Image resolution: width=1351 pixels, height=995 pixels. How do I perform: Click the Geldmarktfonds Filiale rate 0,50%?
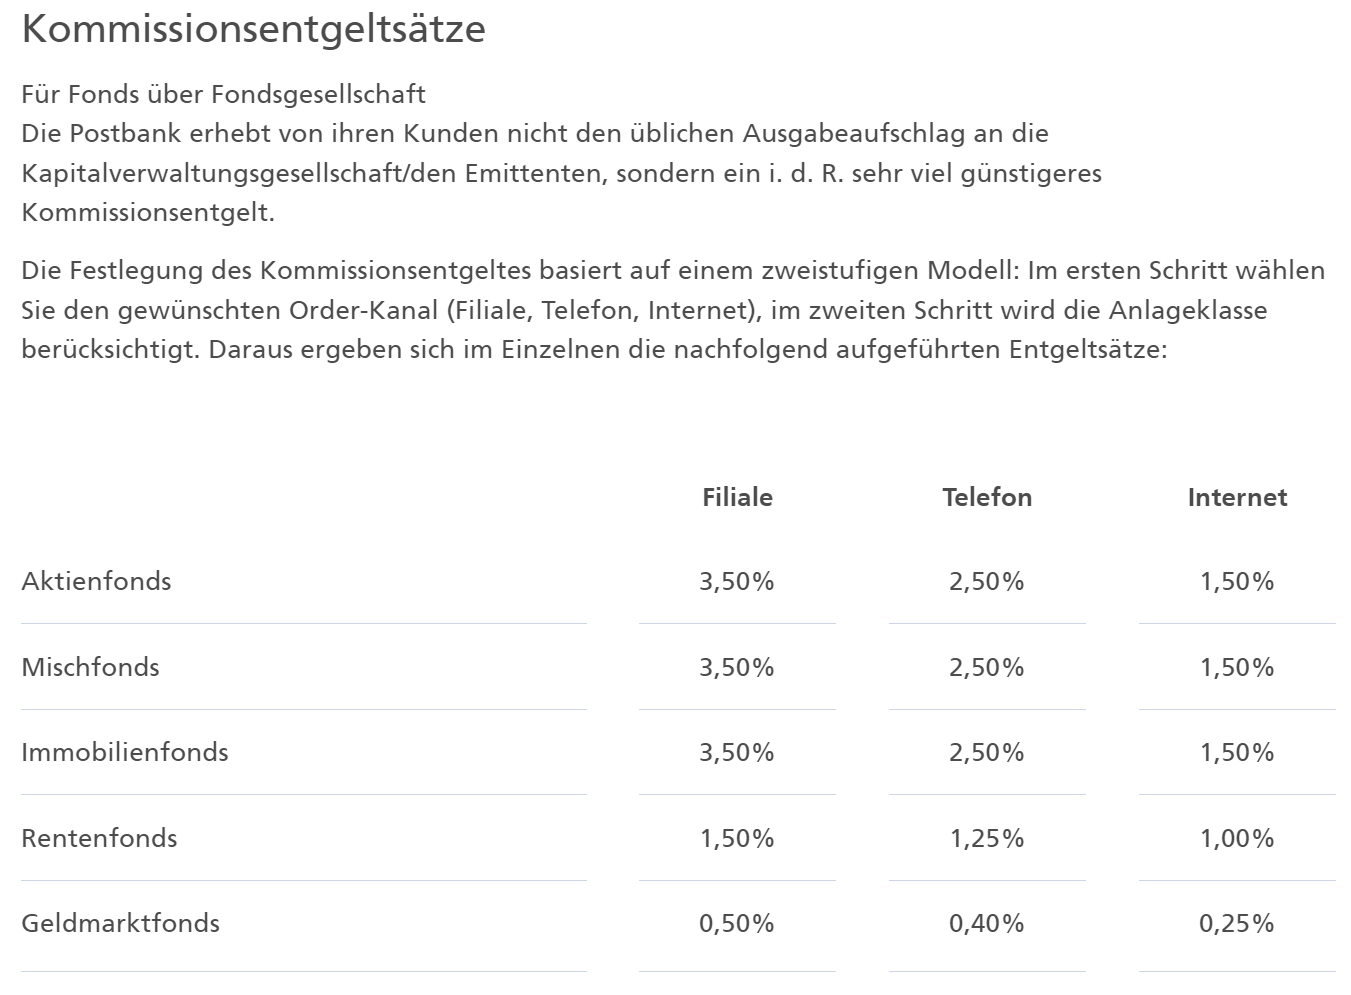point(737,923)
